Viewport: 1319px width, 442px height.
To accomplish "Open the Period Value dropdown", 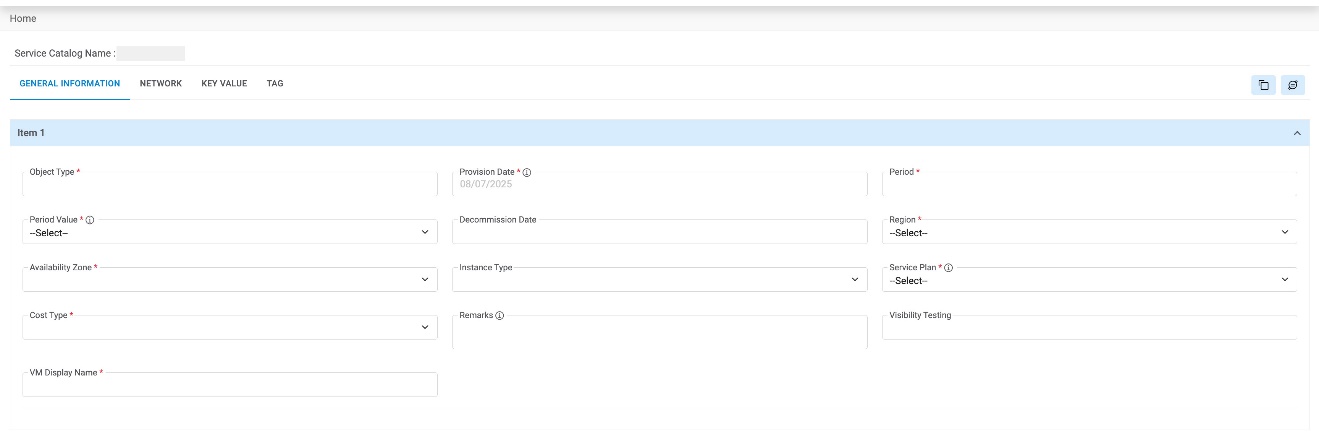I will [x=229, y=233].
